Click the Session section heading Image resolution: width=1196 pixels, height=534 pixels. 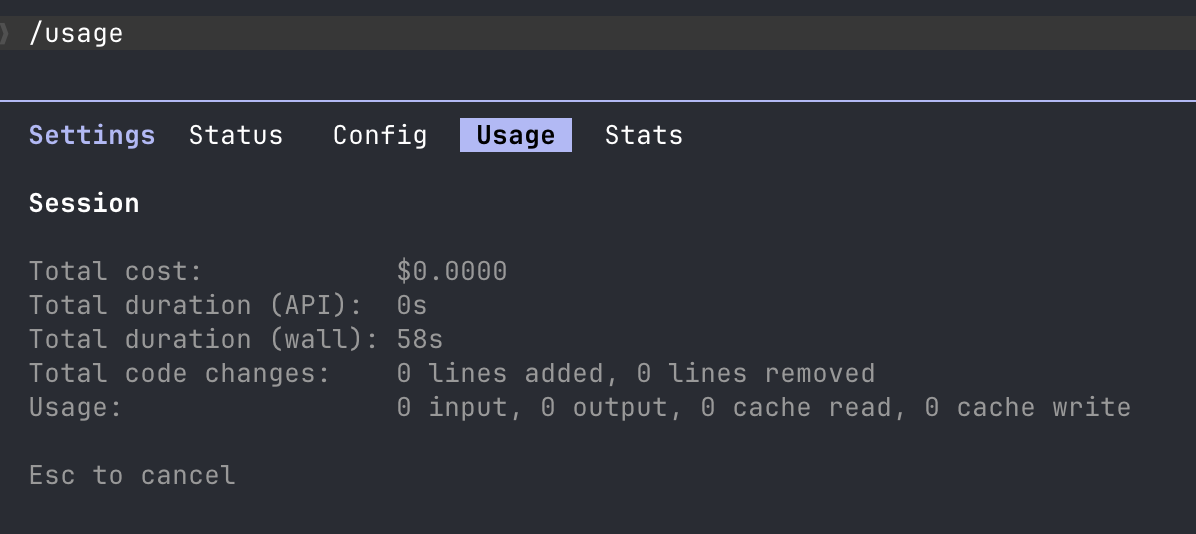click(x=84, y=203)
